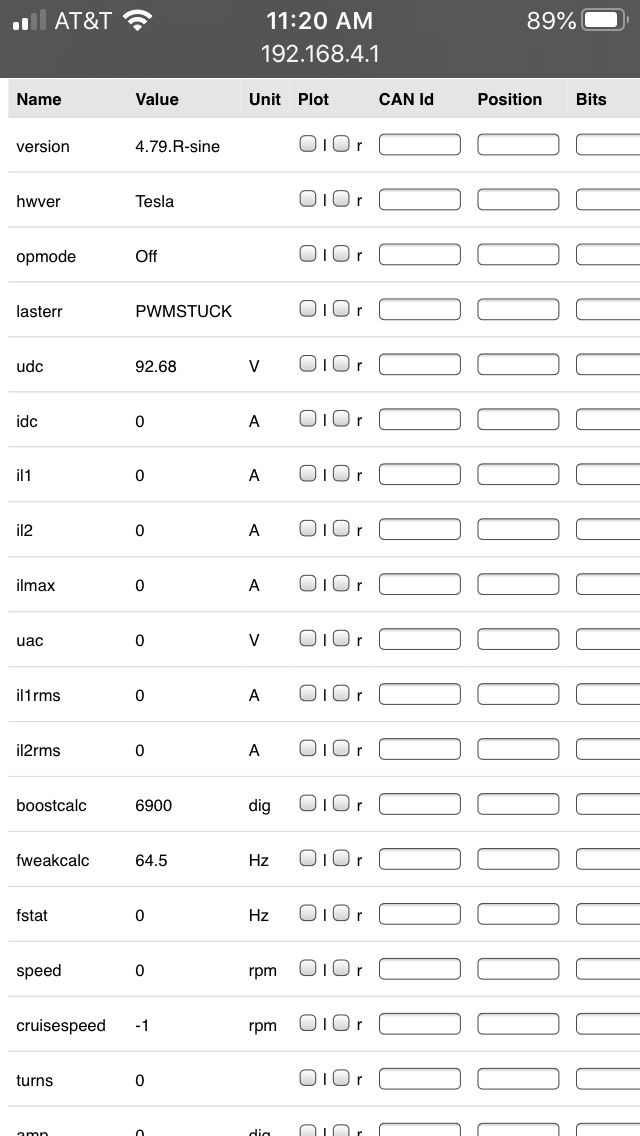The width and height of the screenshot is (640, 1136).
Task: Focus the CAN Id field for cruisespeed
Action: [x=419, y=1024]
